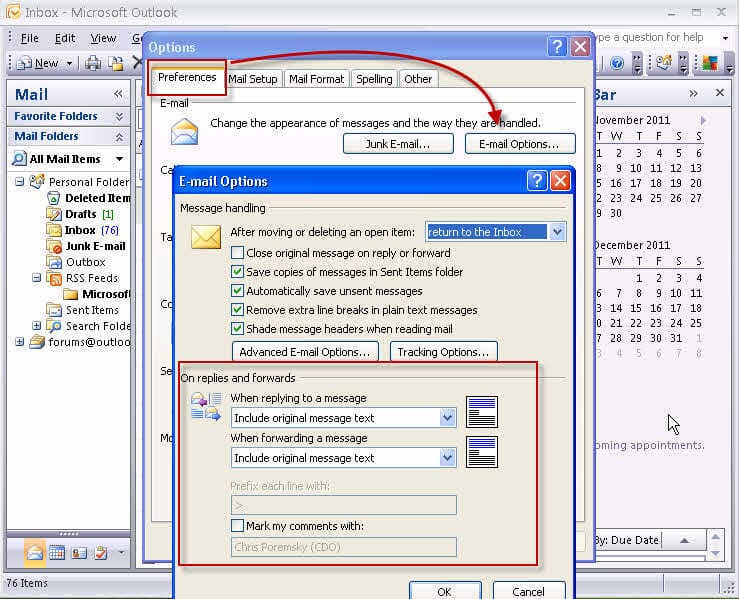The width and height of the screenshot is (739, 599).
Task: Select the Drafts folder icon
Action: pos(54,214)
